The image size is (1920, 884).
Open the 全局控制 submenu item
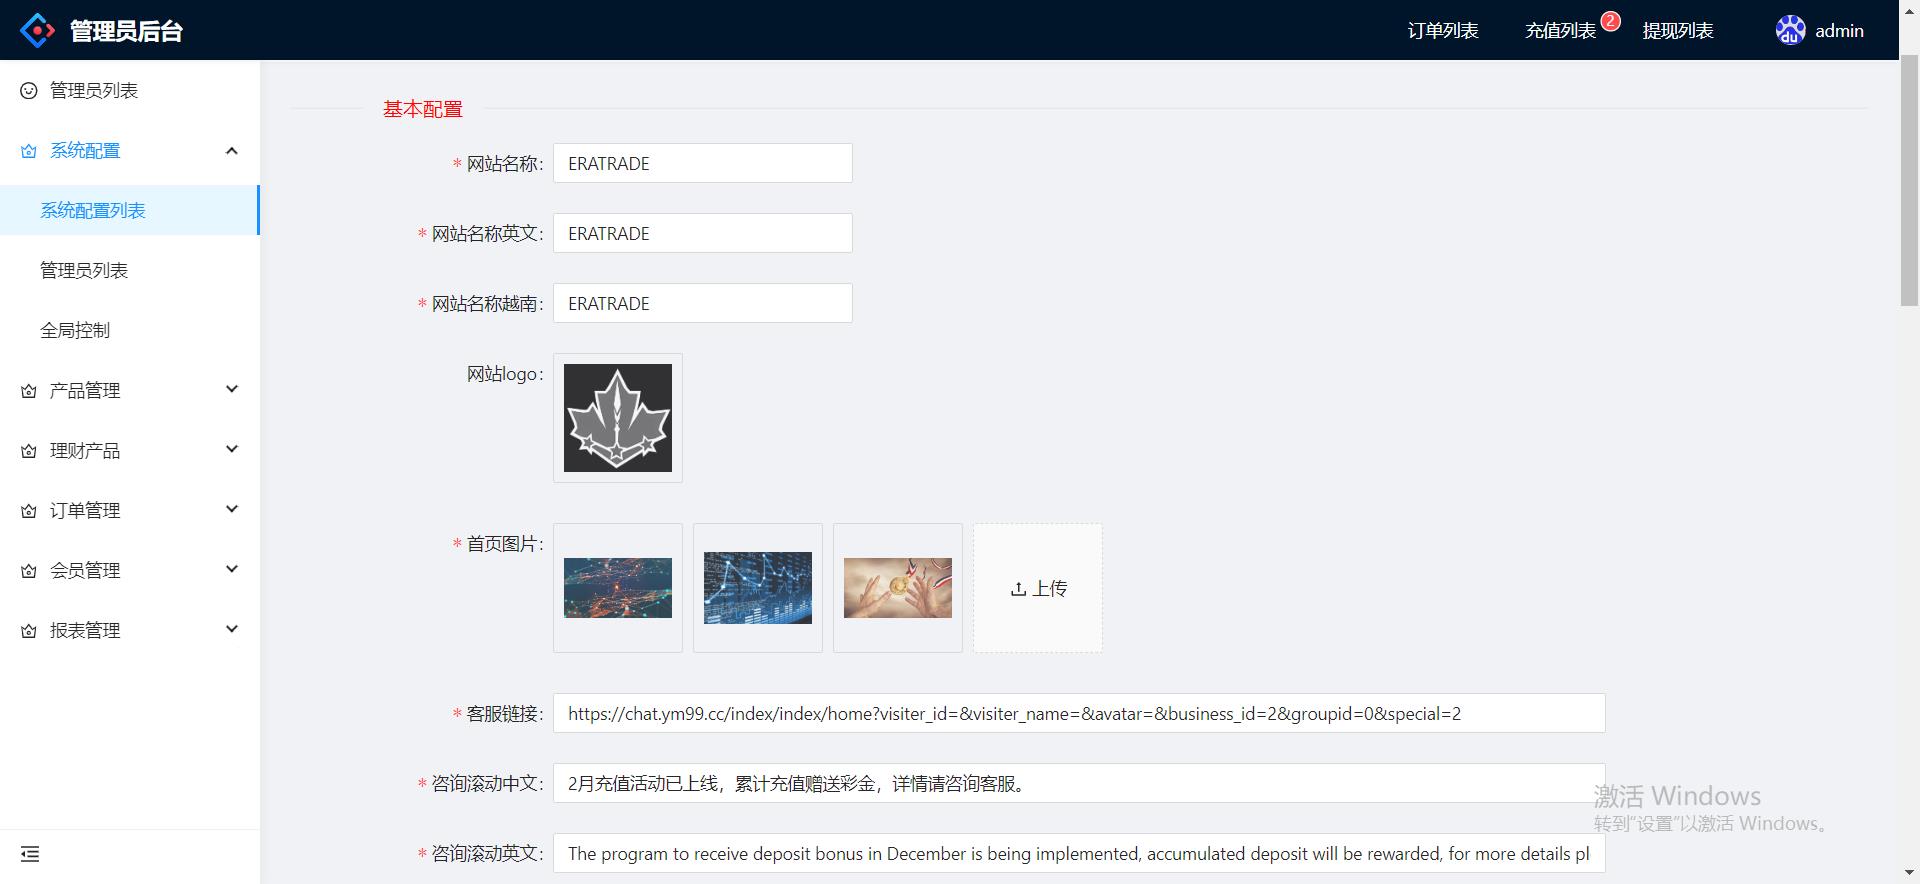pyautogui.click(x=130, y=330)
